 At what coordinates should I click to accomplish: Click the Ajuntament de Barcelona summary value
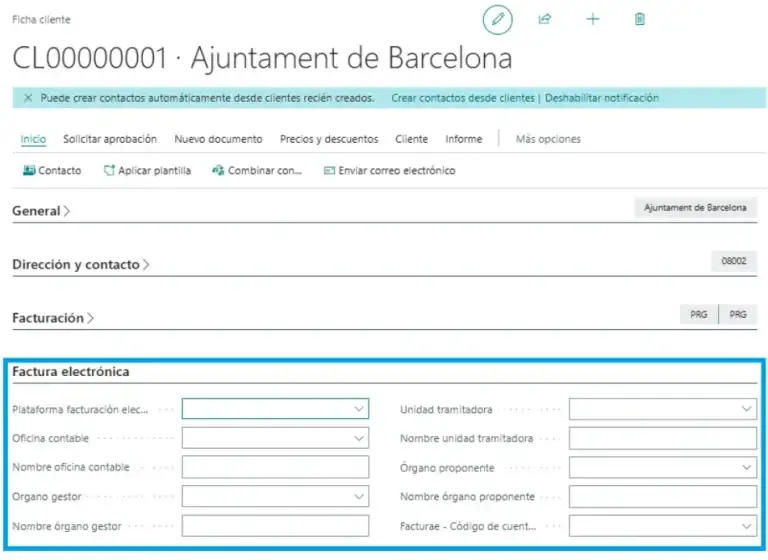click(x=695, y=208)
